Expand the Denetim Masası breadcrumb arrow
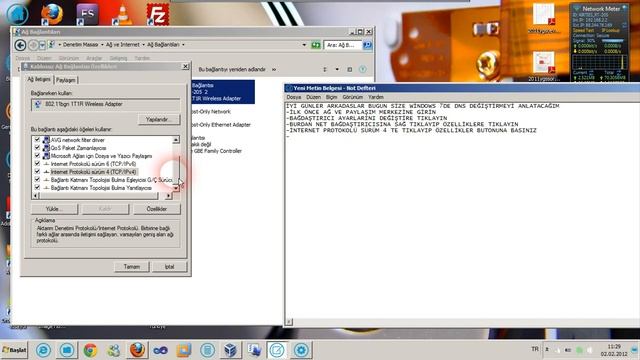 coord(102,44)
